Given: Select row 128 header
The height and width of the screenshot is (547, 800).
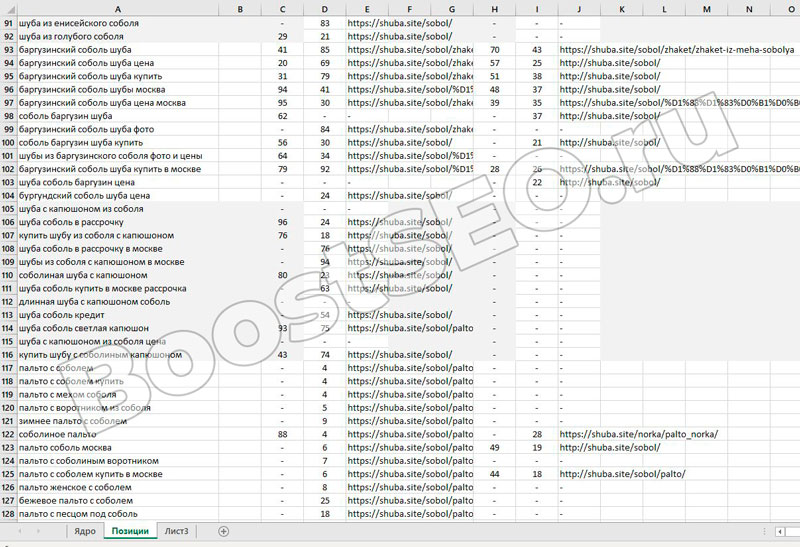Looking at the screenshot, I should coord(9,514).
